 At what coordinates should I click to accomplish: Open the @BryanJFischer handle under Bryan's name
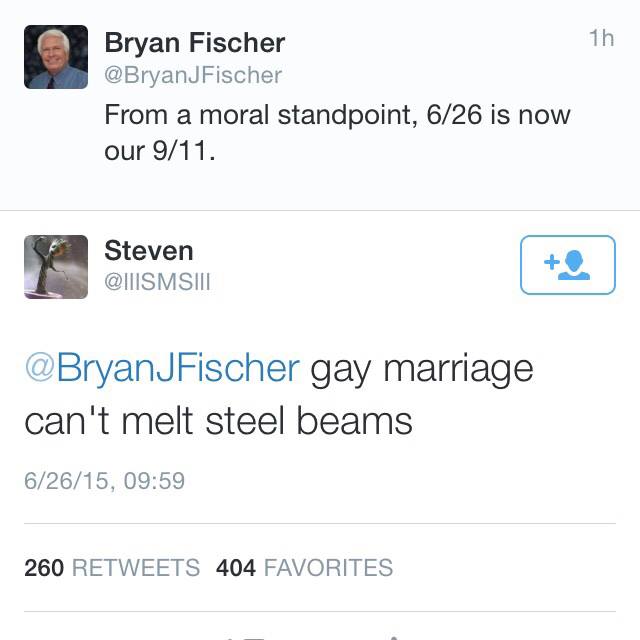(193, 75)
